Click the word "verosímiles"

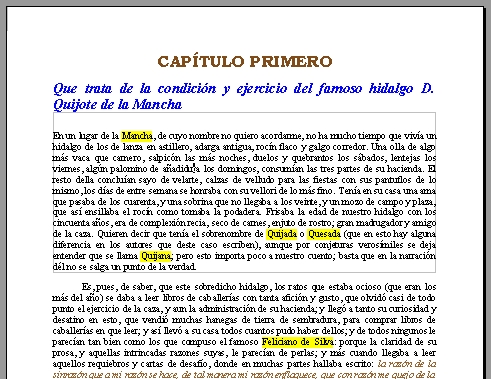tap(381, 245)
